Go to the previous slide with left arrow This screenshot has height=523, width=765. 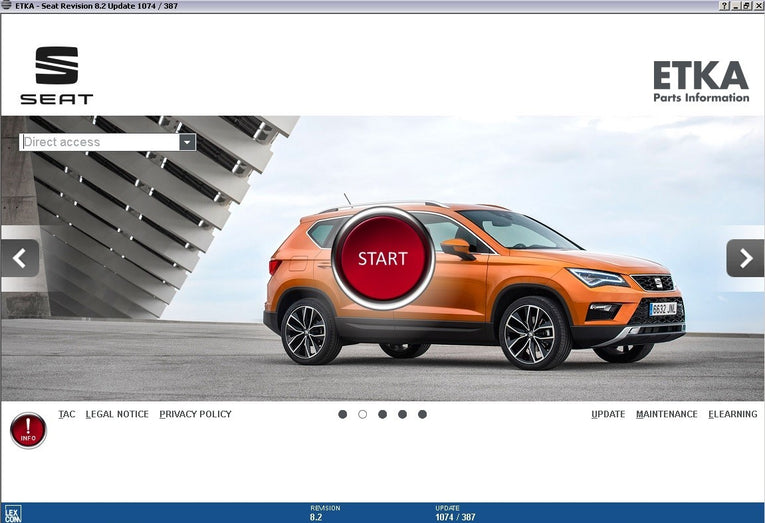(19, 258)
